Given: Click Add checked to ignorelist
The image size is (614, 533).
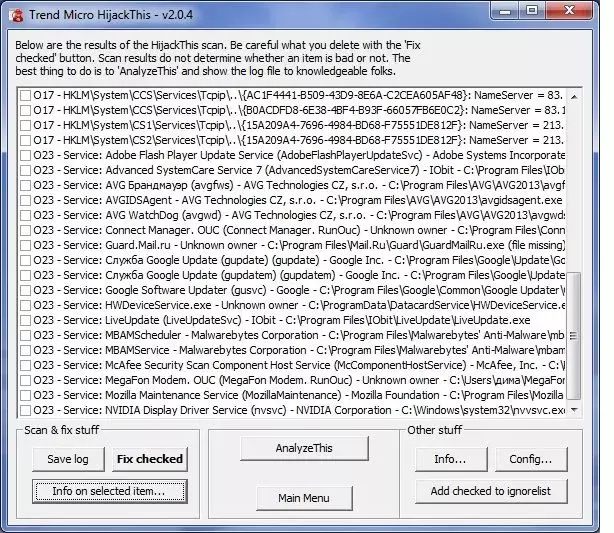Looking at the screenshot, I should coord(491,491).
